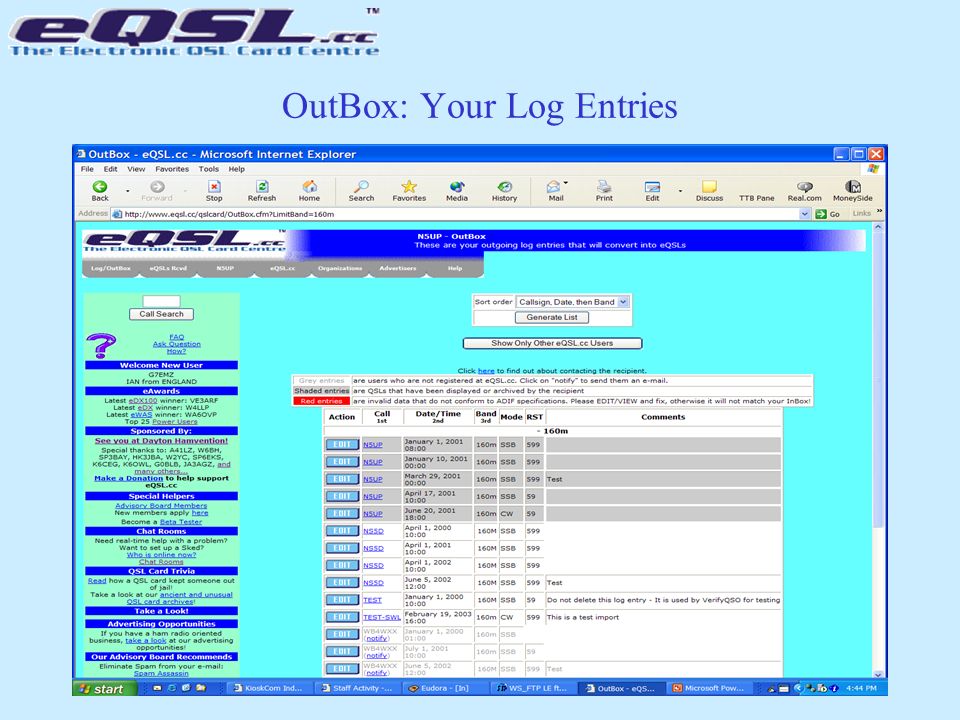Expand the Links toolbar chevron

(x=880, y=211)
